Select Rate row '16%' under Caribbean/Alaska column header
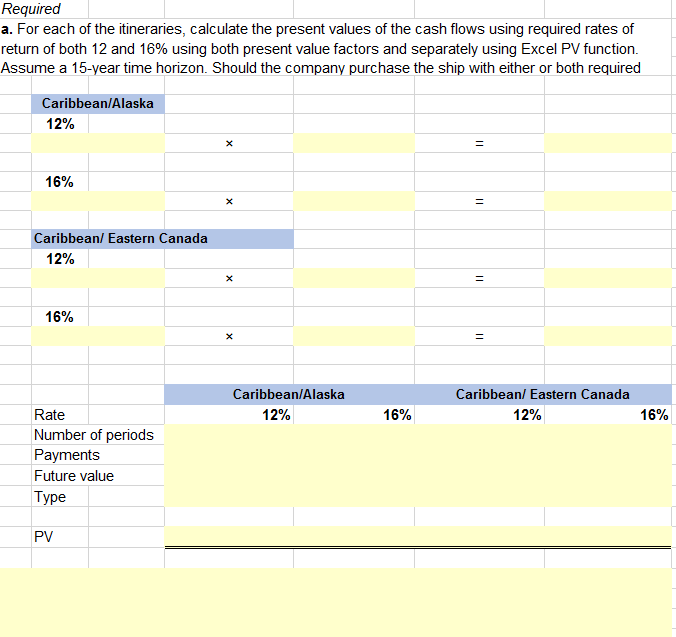 (x=397, y=415)
